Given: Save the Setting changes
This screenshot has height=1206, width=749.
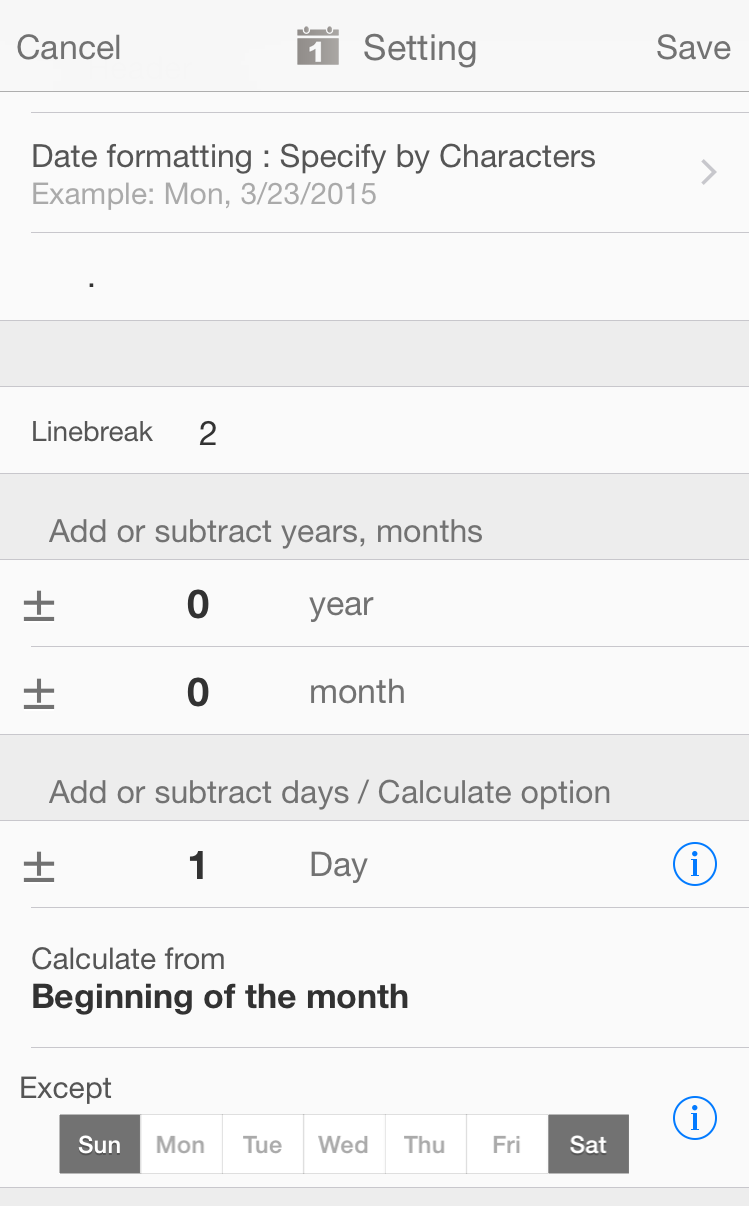Looking at the screenshot, I should coord(693,48).
